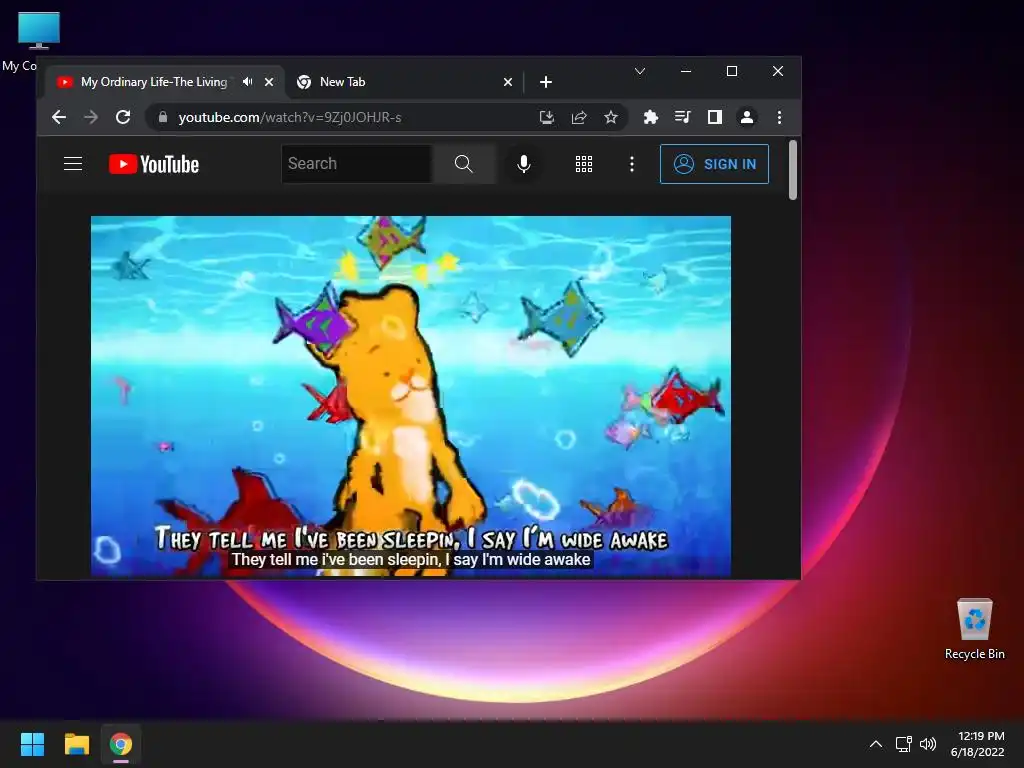Close the My Ordinary Life tab
This screenshot has height=768, width=1024.
pyautogui.click(x=269, y=82)
